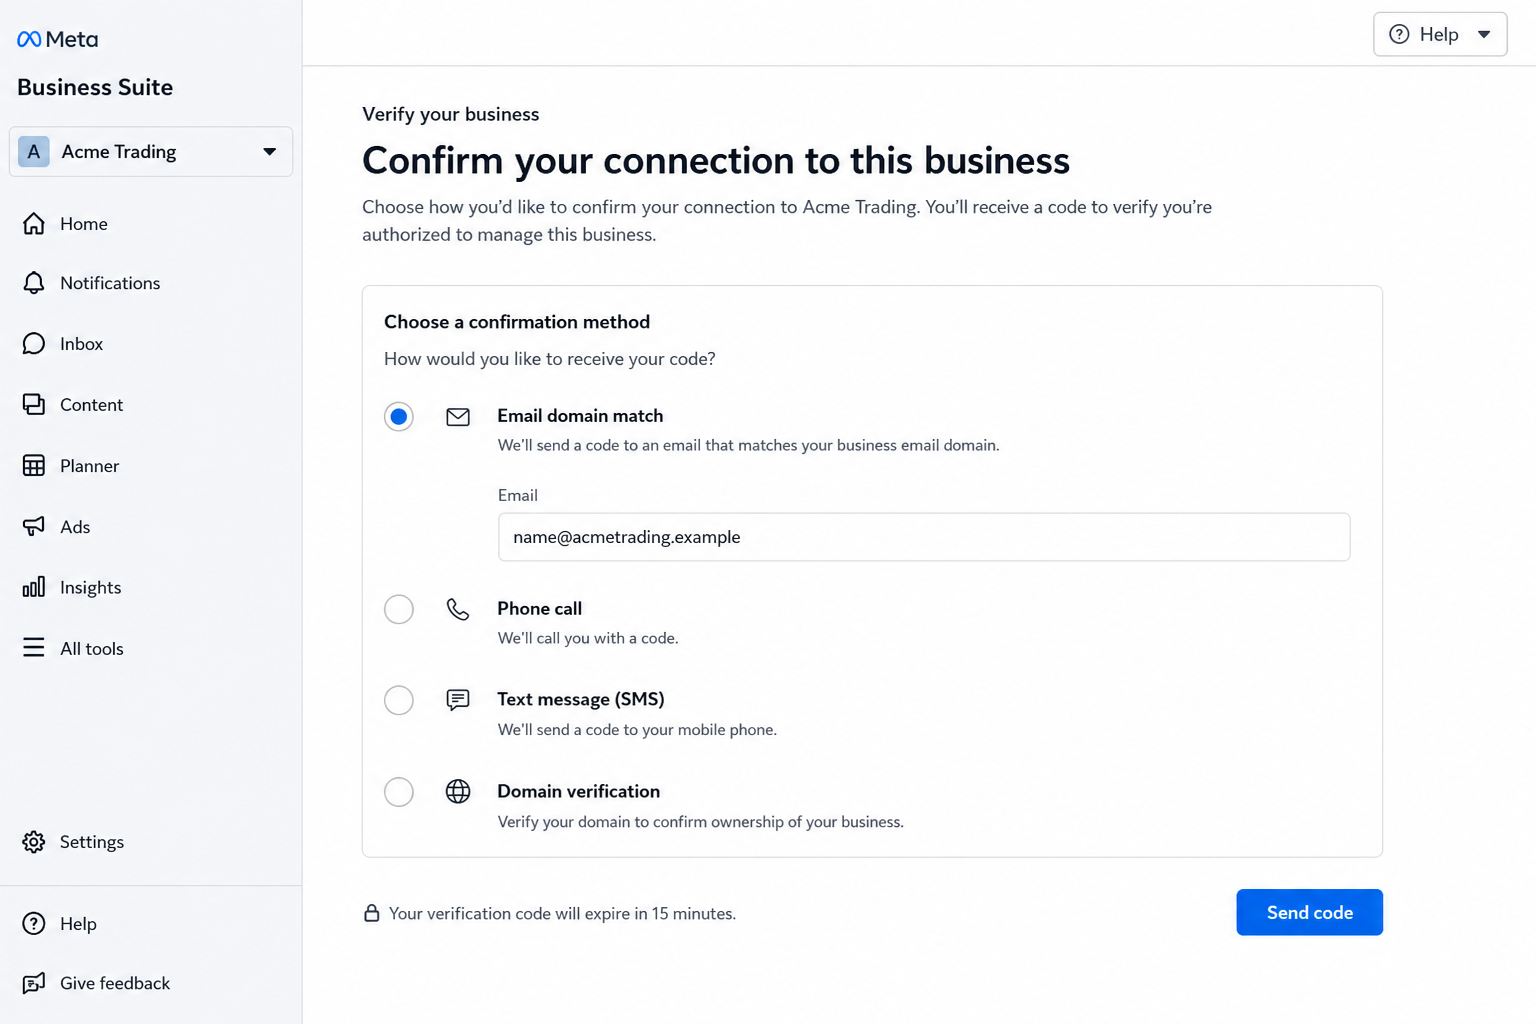The height and width of the screenshot is (1024, 1536).
Task: Click the Home house icon
Action: coord(34,224)
